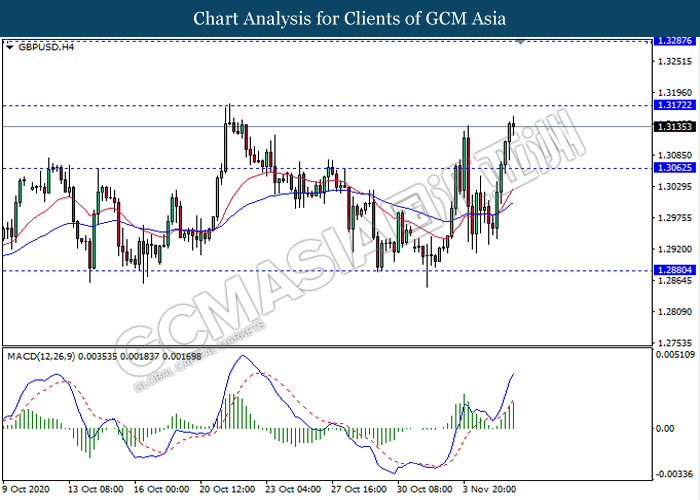Click the GBPUSD,H4 dropdown triangle
Viewport: 700px width, 500px height.
point(10,47)
